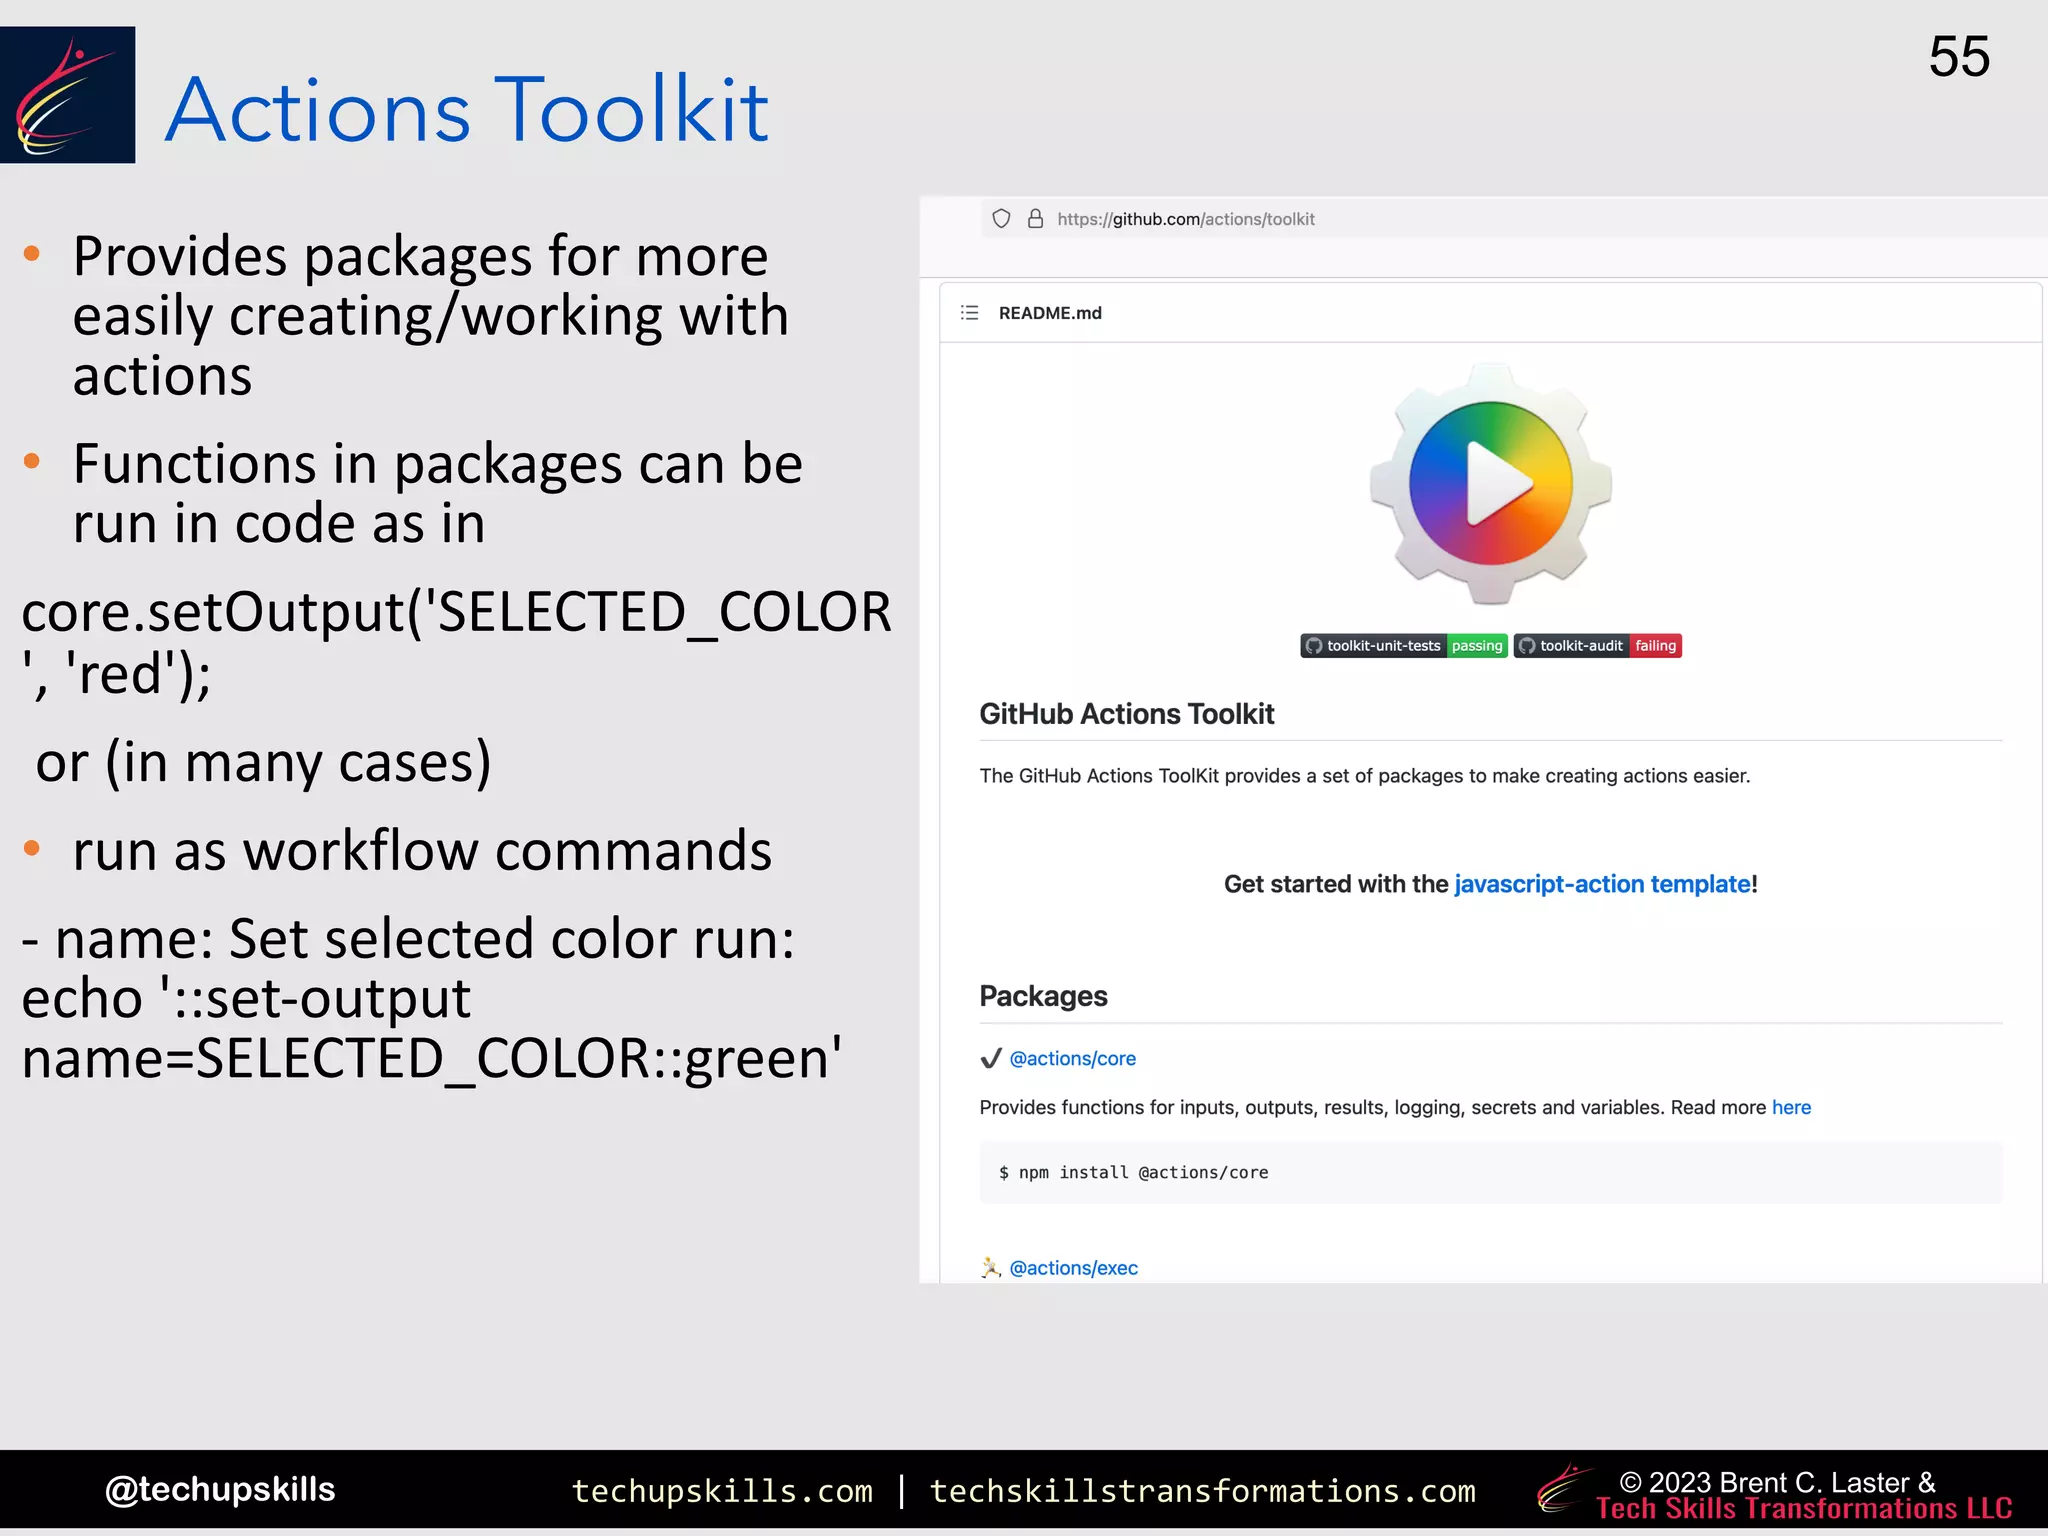The width and height of the screenshot is (2048, 1536).
Task: Click the top-left presentation logo
Action: pos(67,95)
